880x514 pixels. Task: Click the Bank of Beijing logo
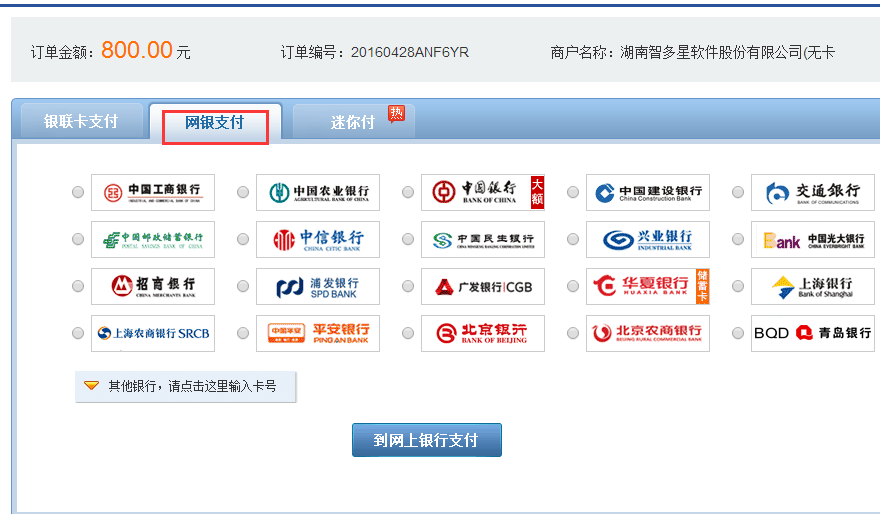(482, 333)
